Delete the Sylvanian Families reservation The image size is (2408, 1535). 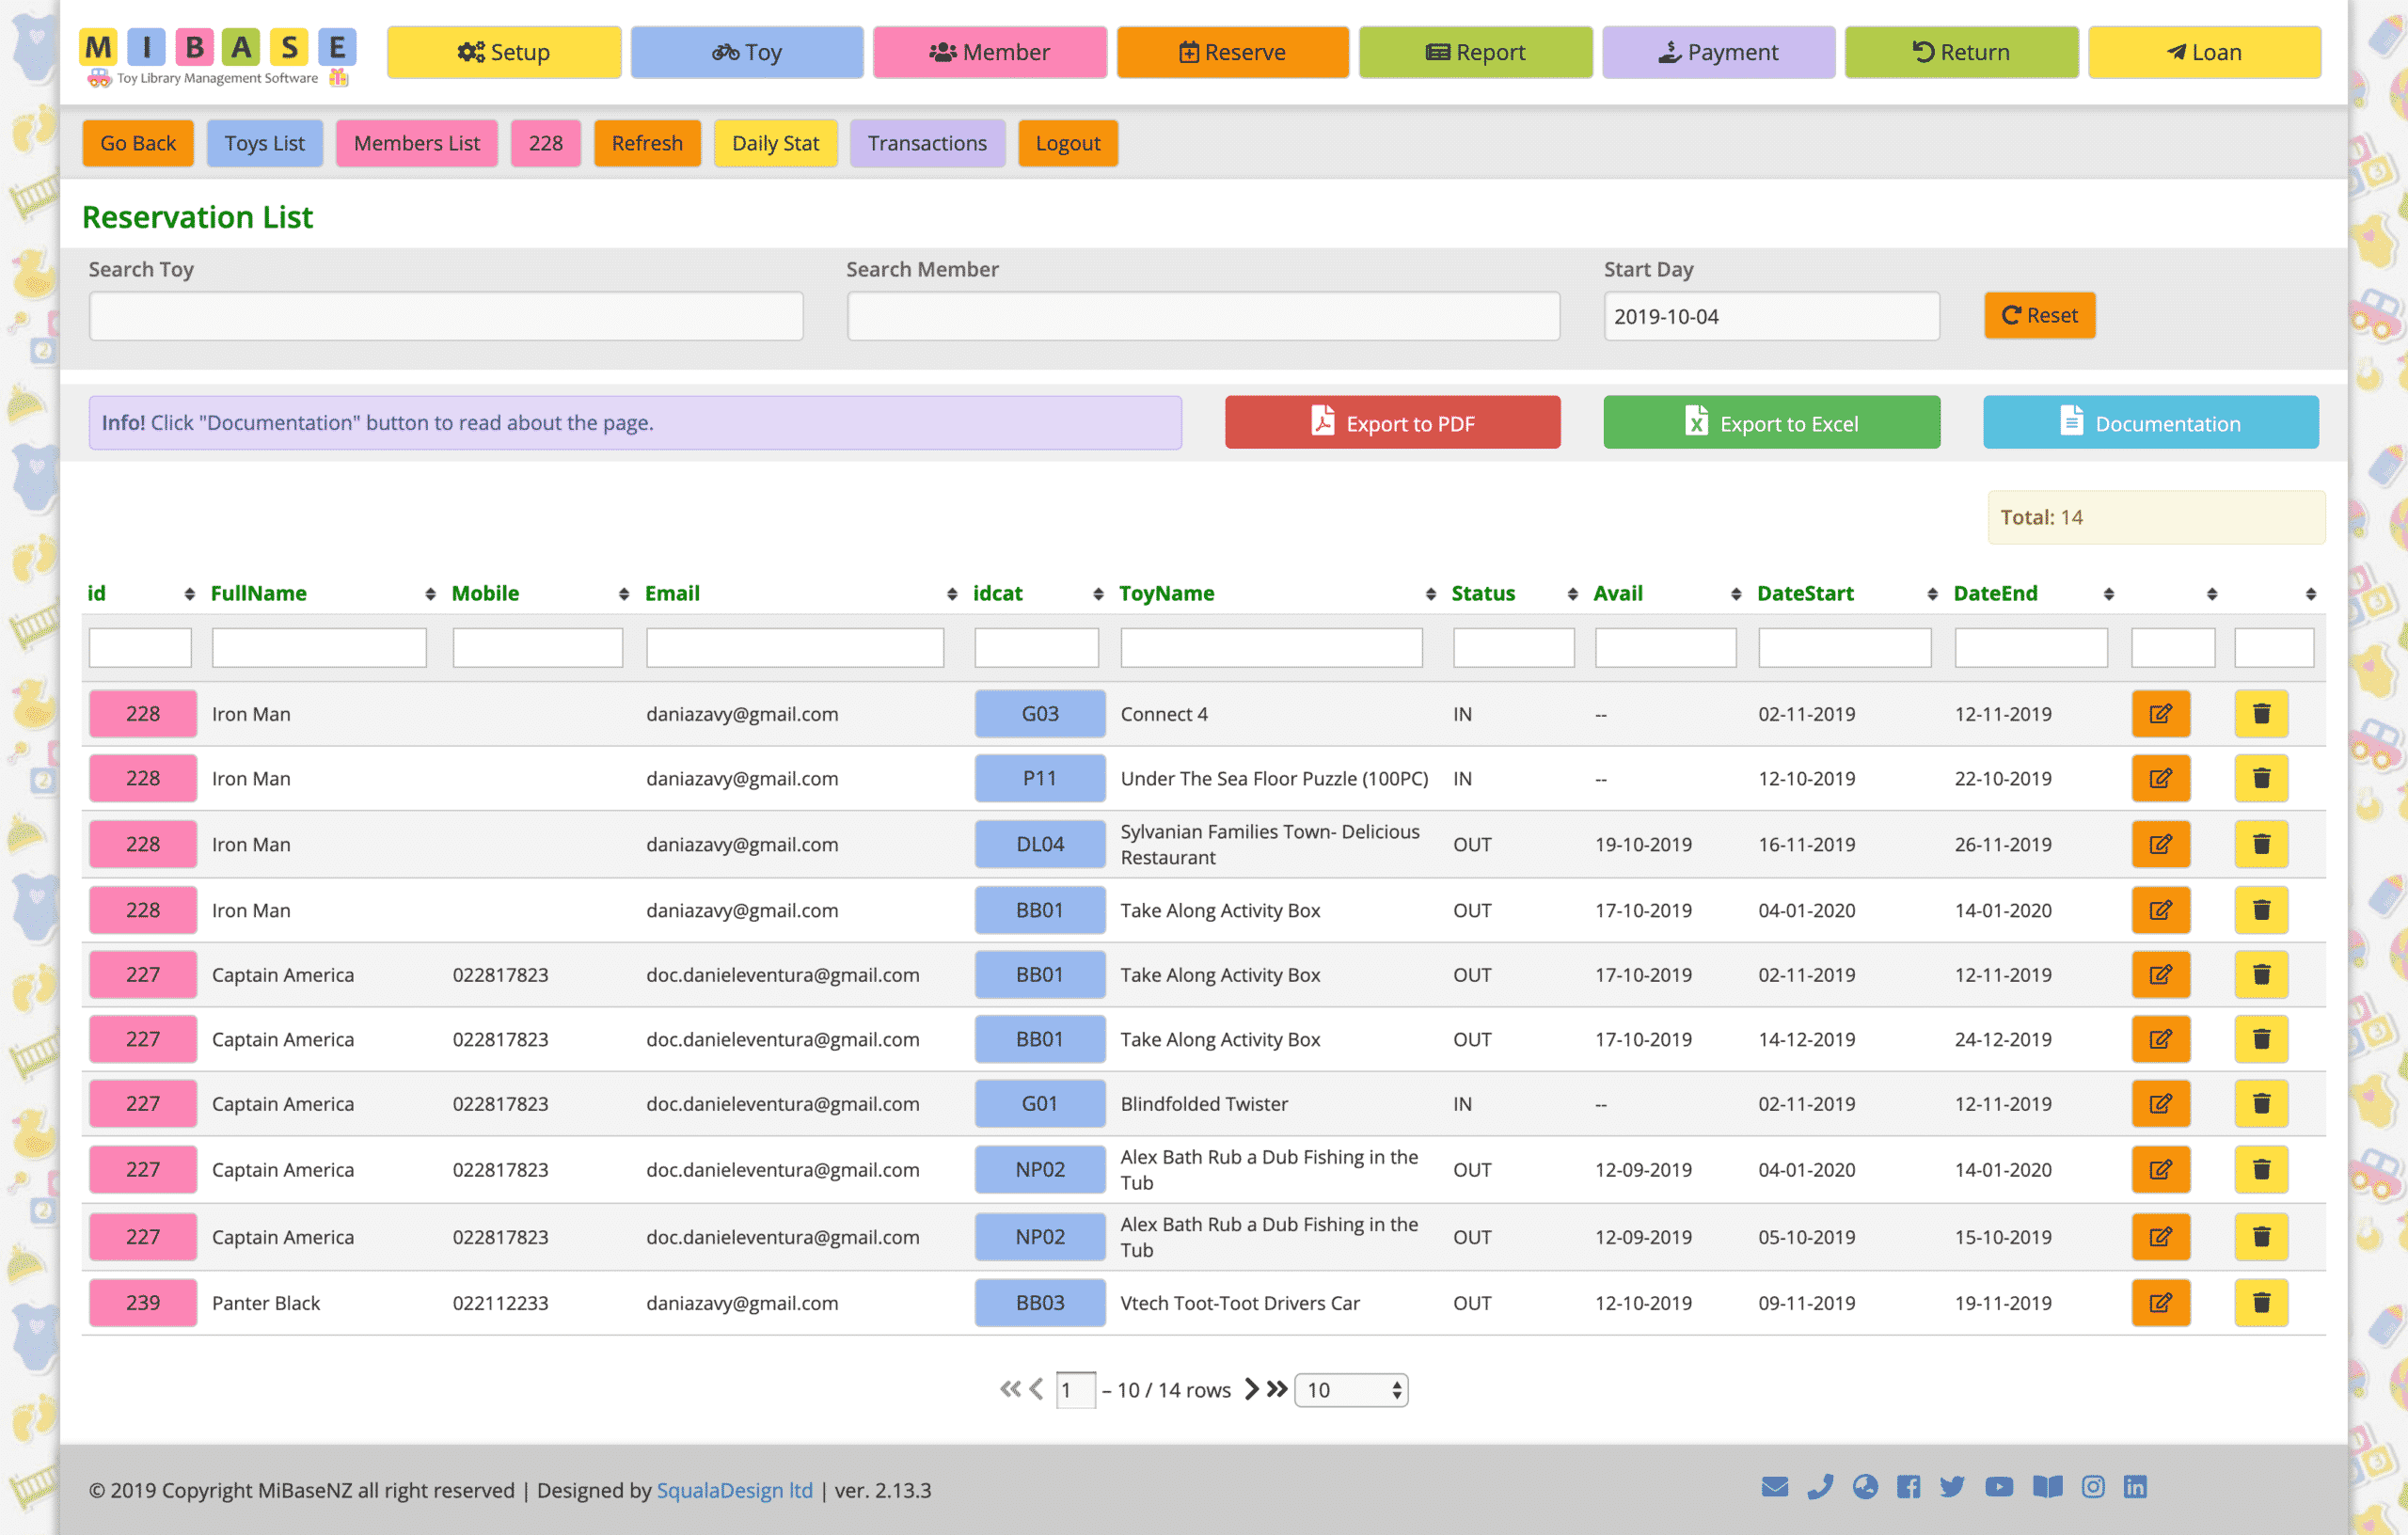click(2261, 844)
